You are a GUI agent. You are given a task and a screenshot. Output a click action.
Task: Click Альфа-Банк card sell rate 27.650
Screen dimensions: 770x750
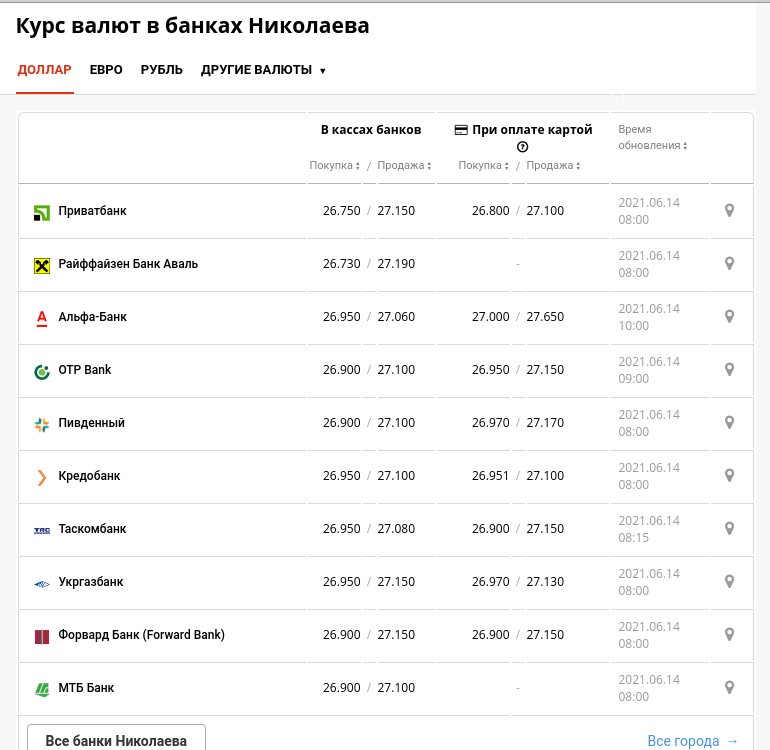coord(545,317)
